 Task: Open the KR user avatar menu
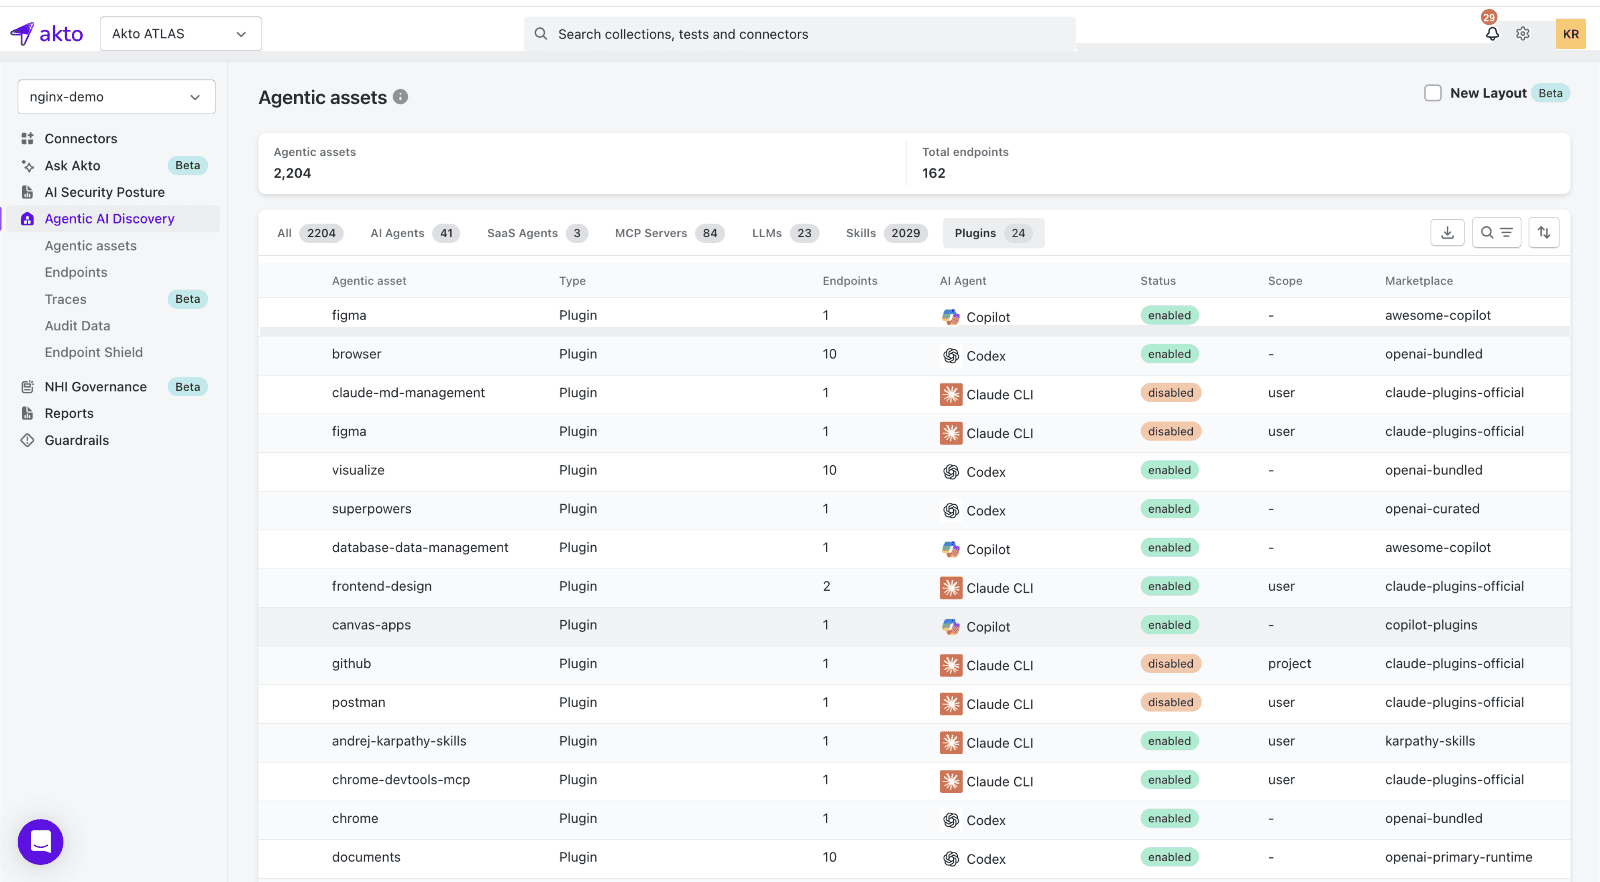[x=1571, y=34]
